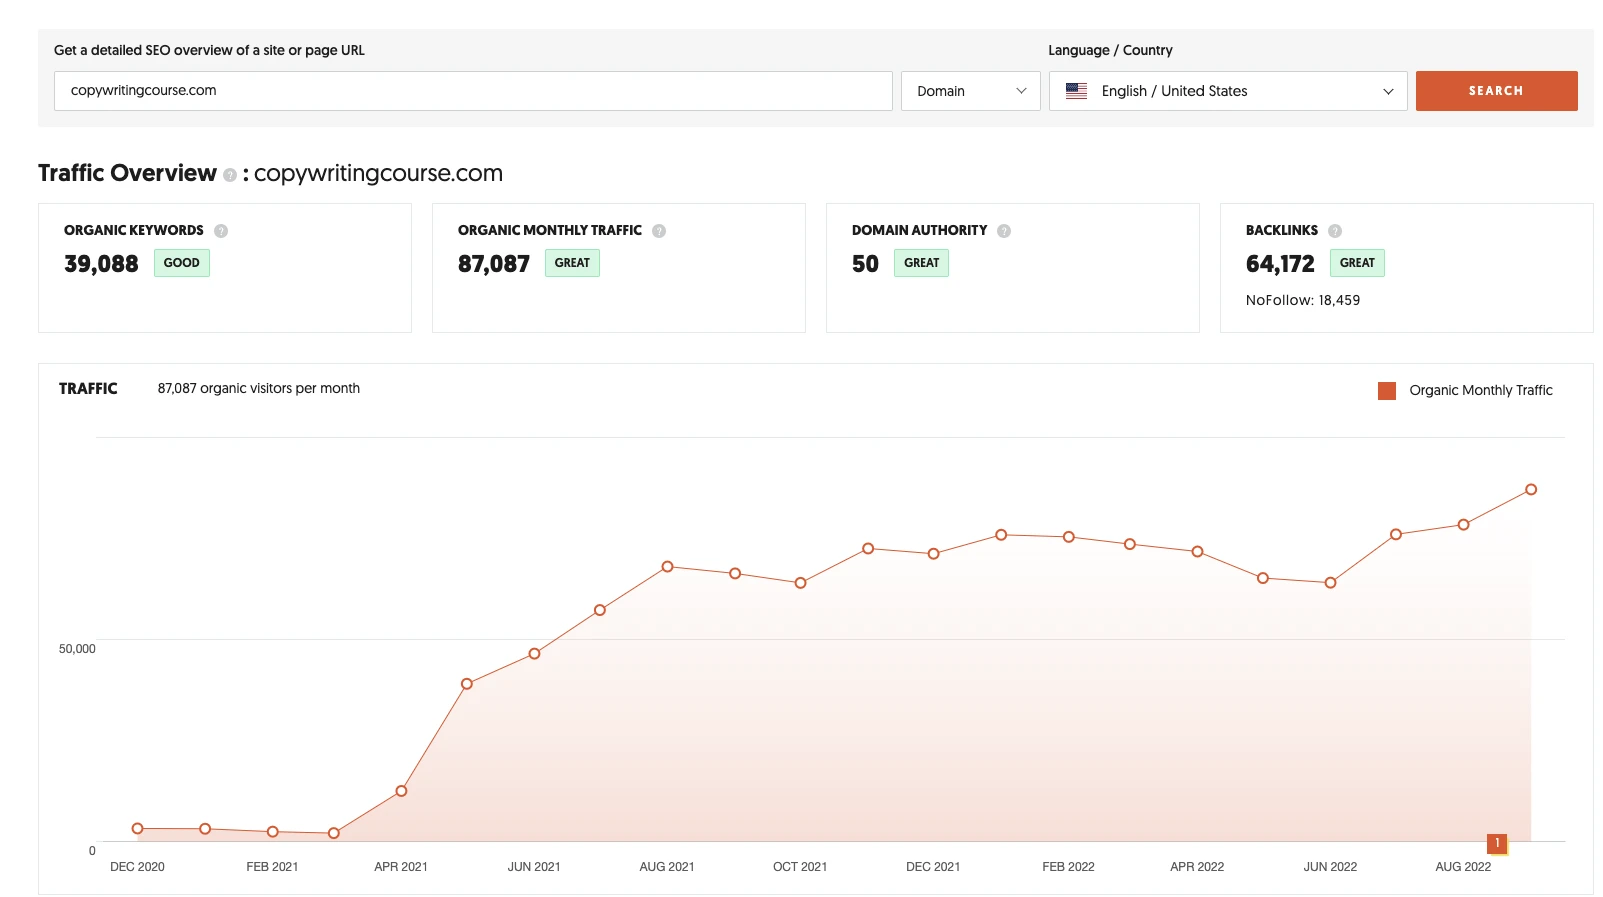Click the GOOD badge for organic keywords

[x=181, y=263]
